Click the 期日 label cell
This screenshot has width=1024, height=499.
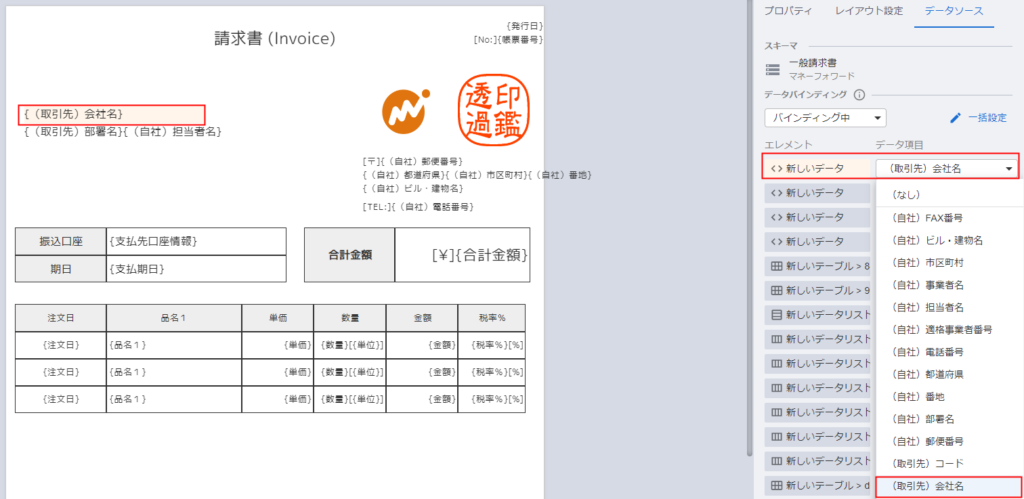pyautogui.click(x=61, y=268)
